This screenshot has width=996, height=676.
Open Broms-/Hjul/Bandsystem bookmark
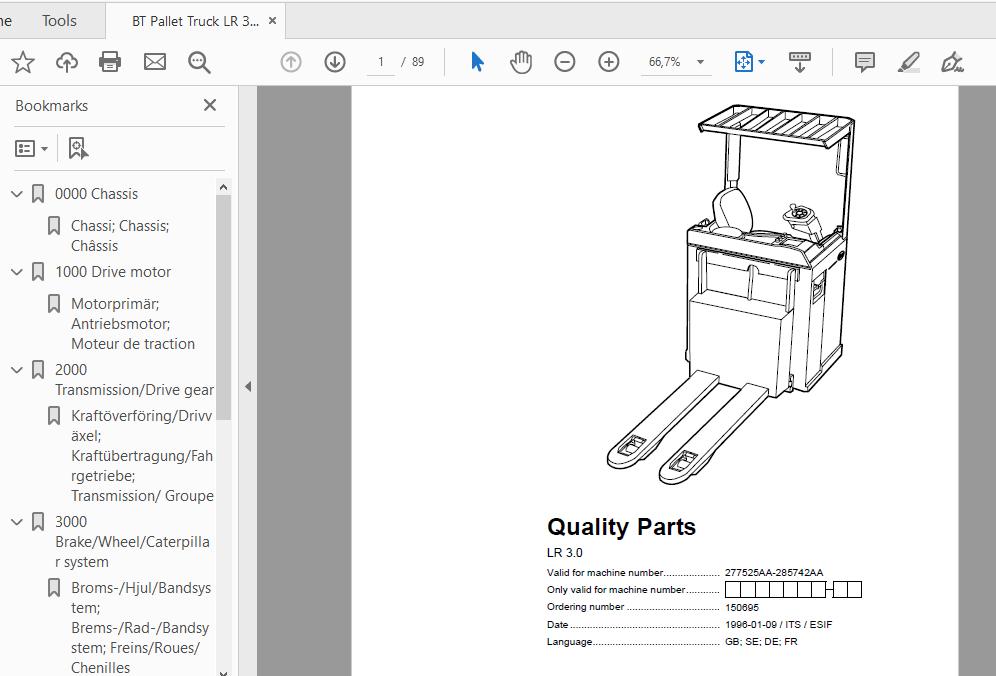tap(141, 627)
